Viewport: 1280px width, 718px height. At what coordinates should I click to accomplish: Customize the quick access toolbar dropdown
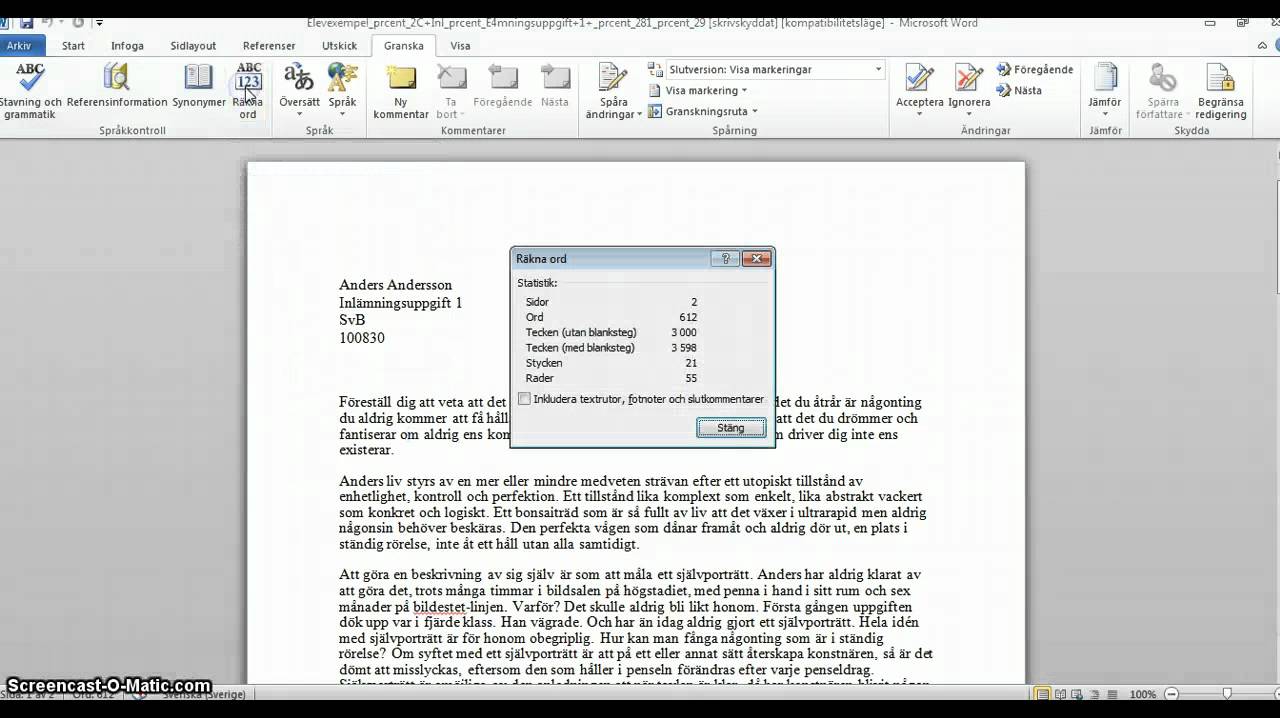pyautogui.click(x=99, y=22)
